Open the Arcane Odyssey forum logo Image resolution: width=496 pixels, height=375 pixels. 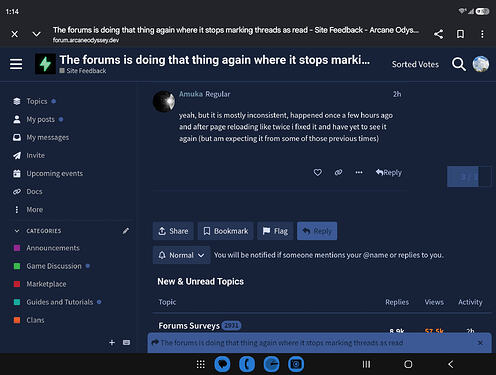[x=45, y=64]
